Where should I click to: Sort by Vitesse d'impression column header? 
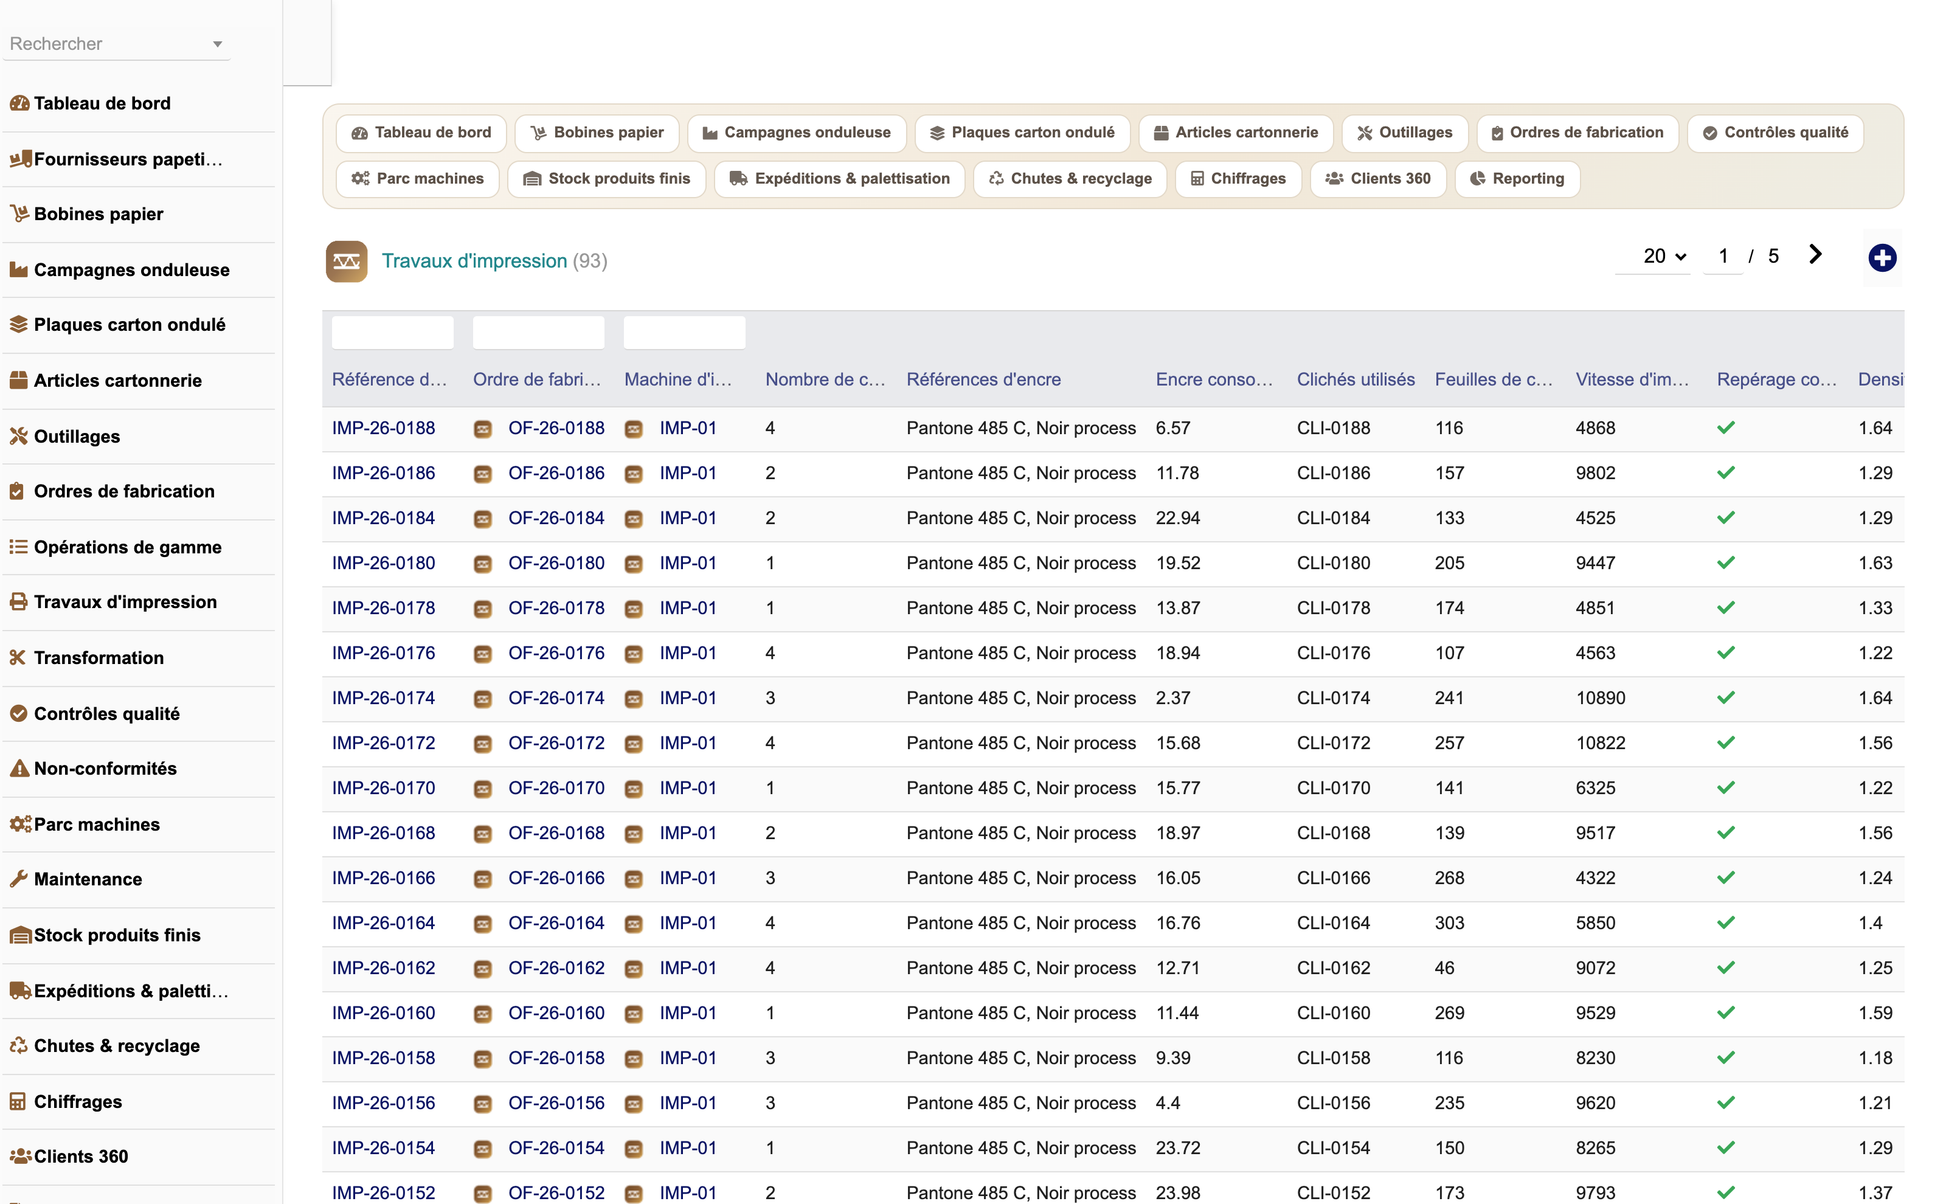[x=1631, y=380]
